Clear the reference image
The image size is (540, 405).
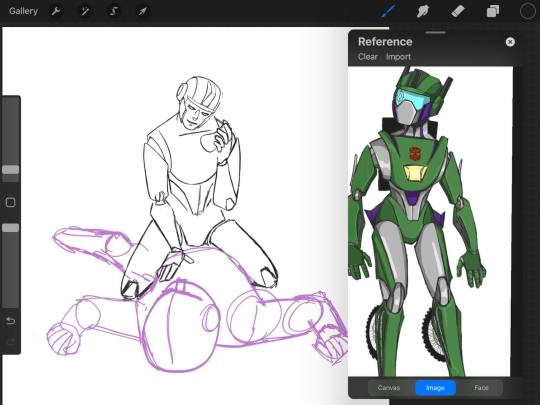click(367, 57)
